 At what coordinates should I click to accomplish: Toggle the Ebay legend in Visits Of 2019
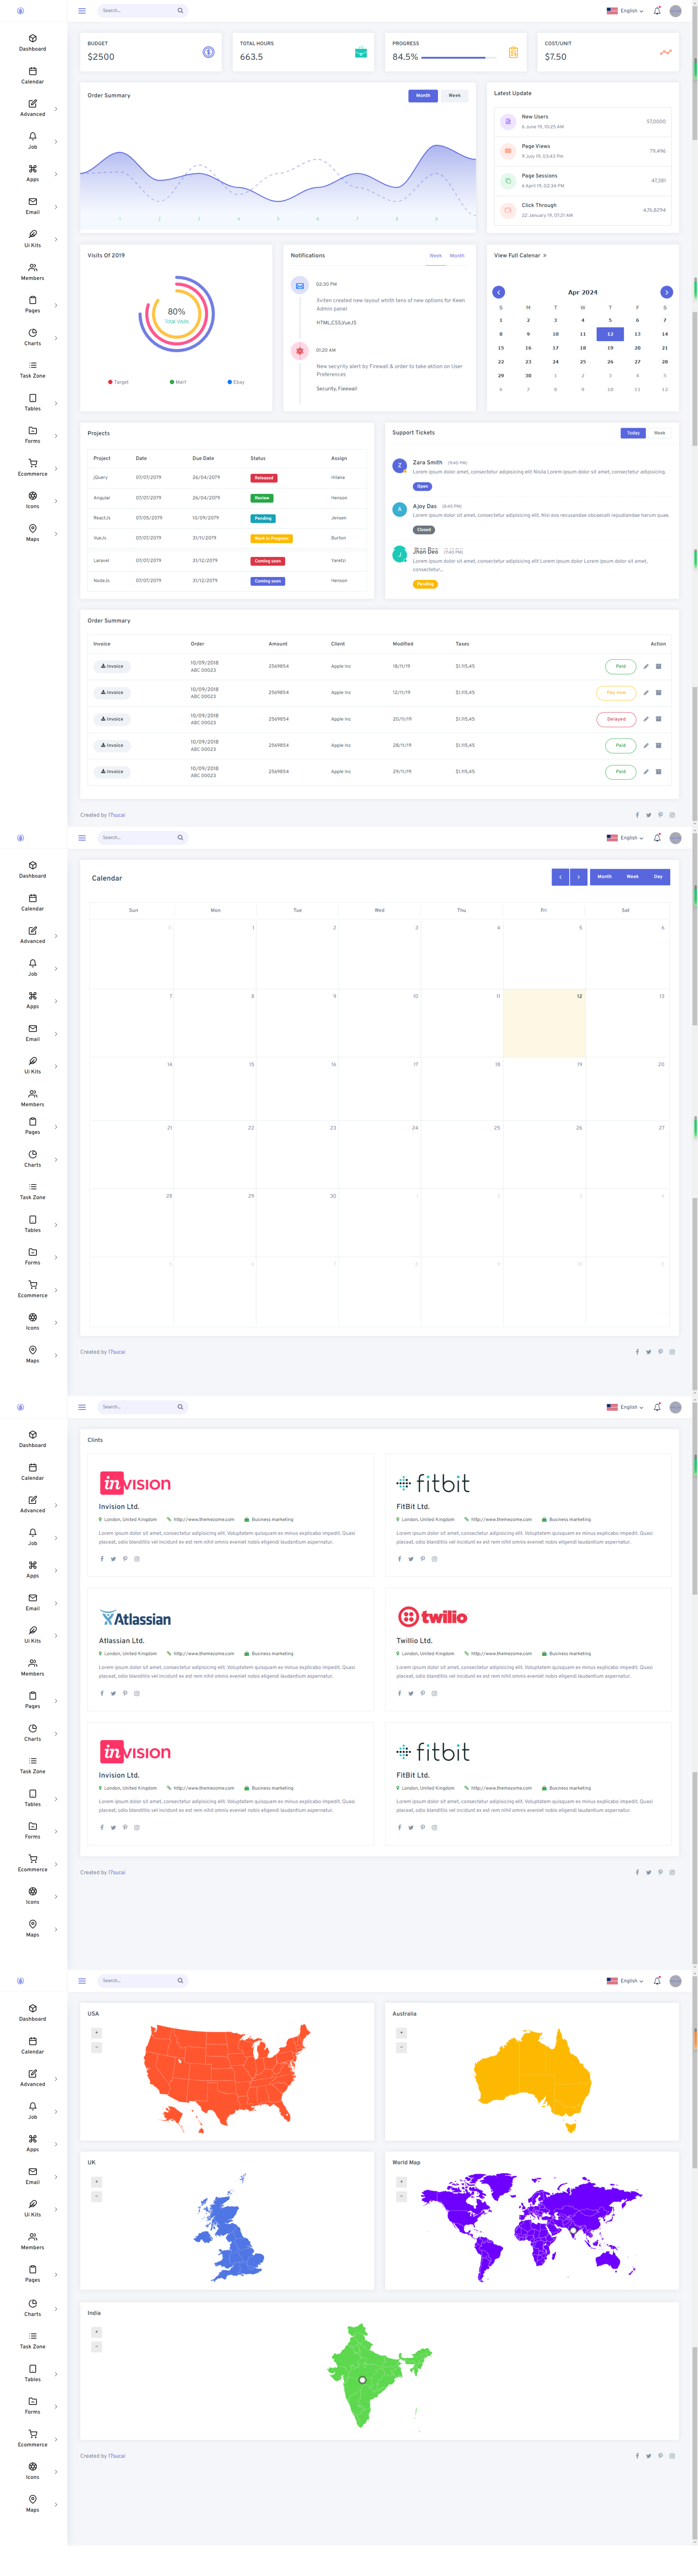pyautogui.click(x=236, y=382)
